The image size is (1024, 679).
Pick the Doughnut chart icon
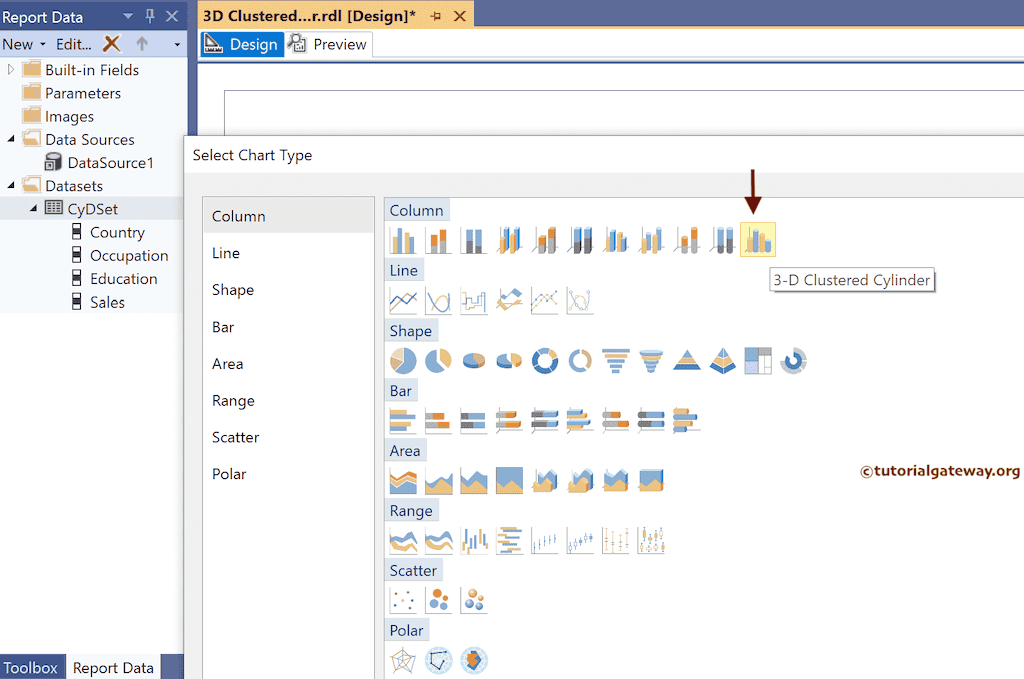[x=545, y=360]
